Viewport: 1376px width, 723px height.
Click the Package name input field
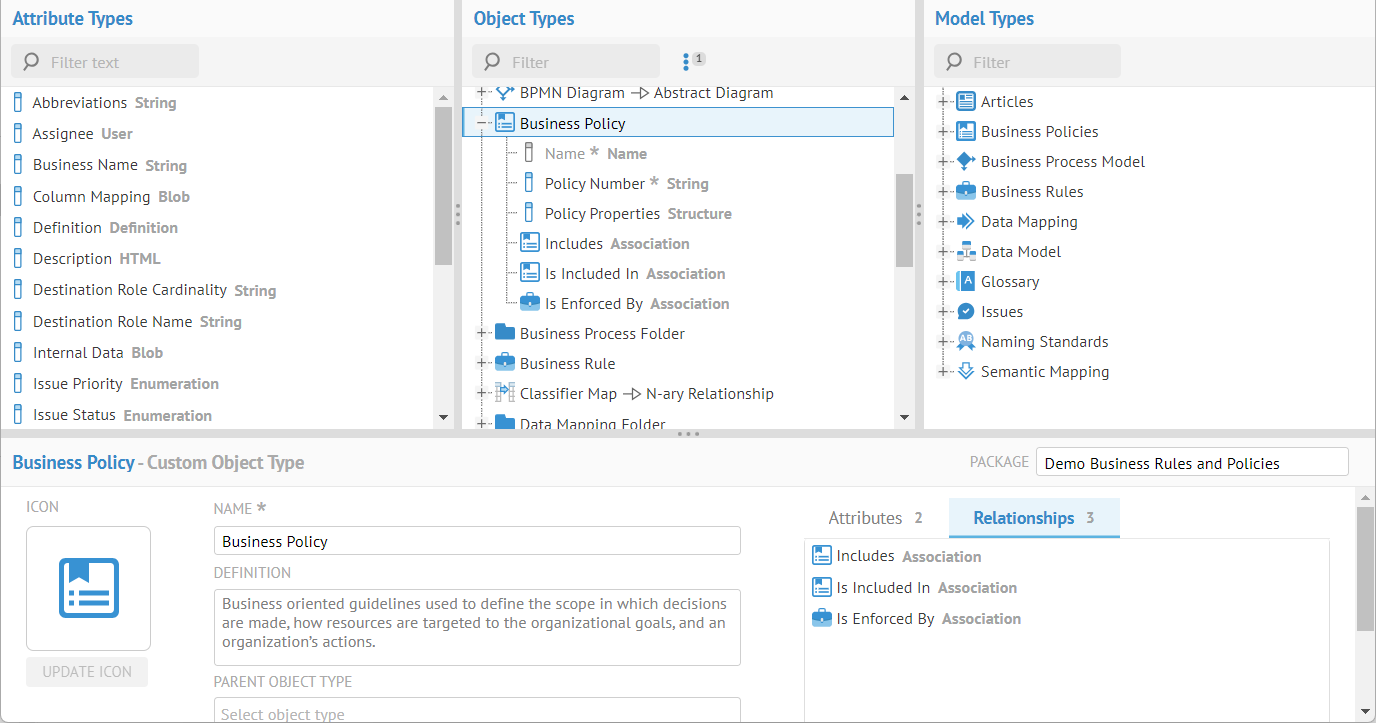1192,463
